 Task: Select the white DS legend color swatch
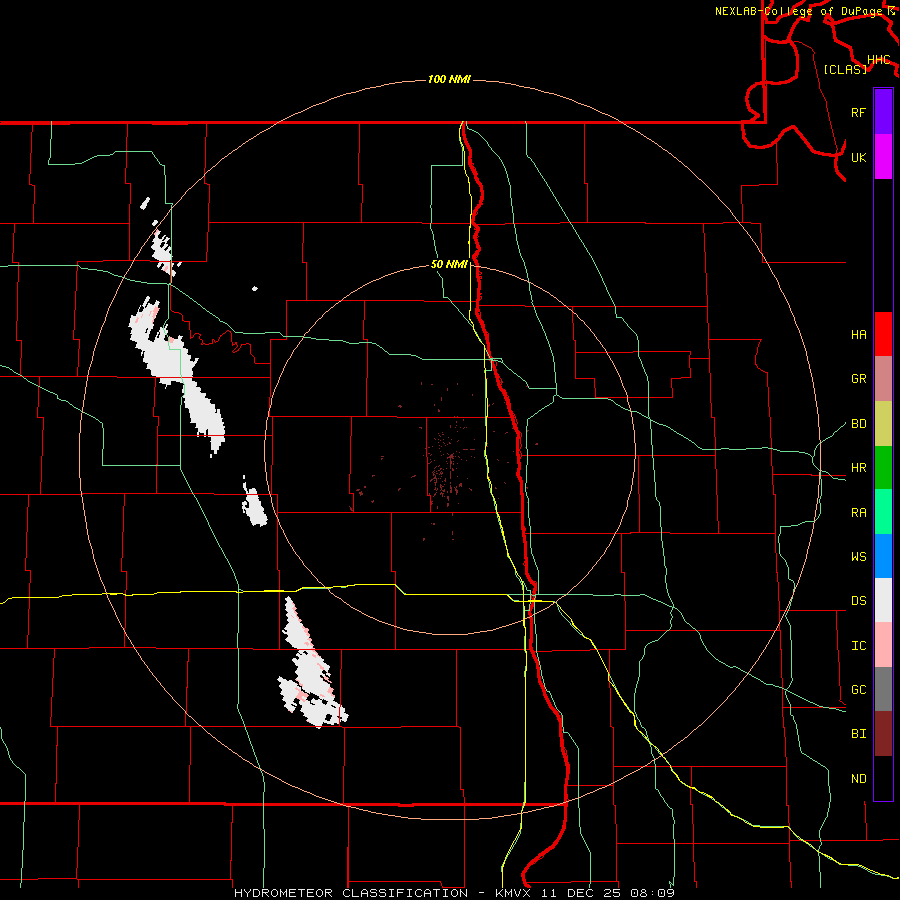pyautogui.click(x=883, y=600)
